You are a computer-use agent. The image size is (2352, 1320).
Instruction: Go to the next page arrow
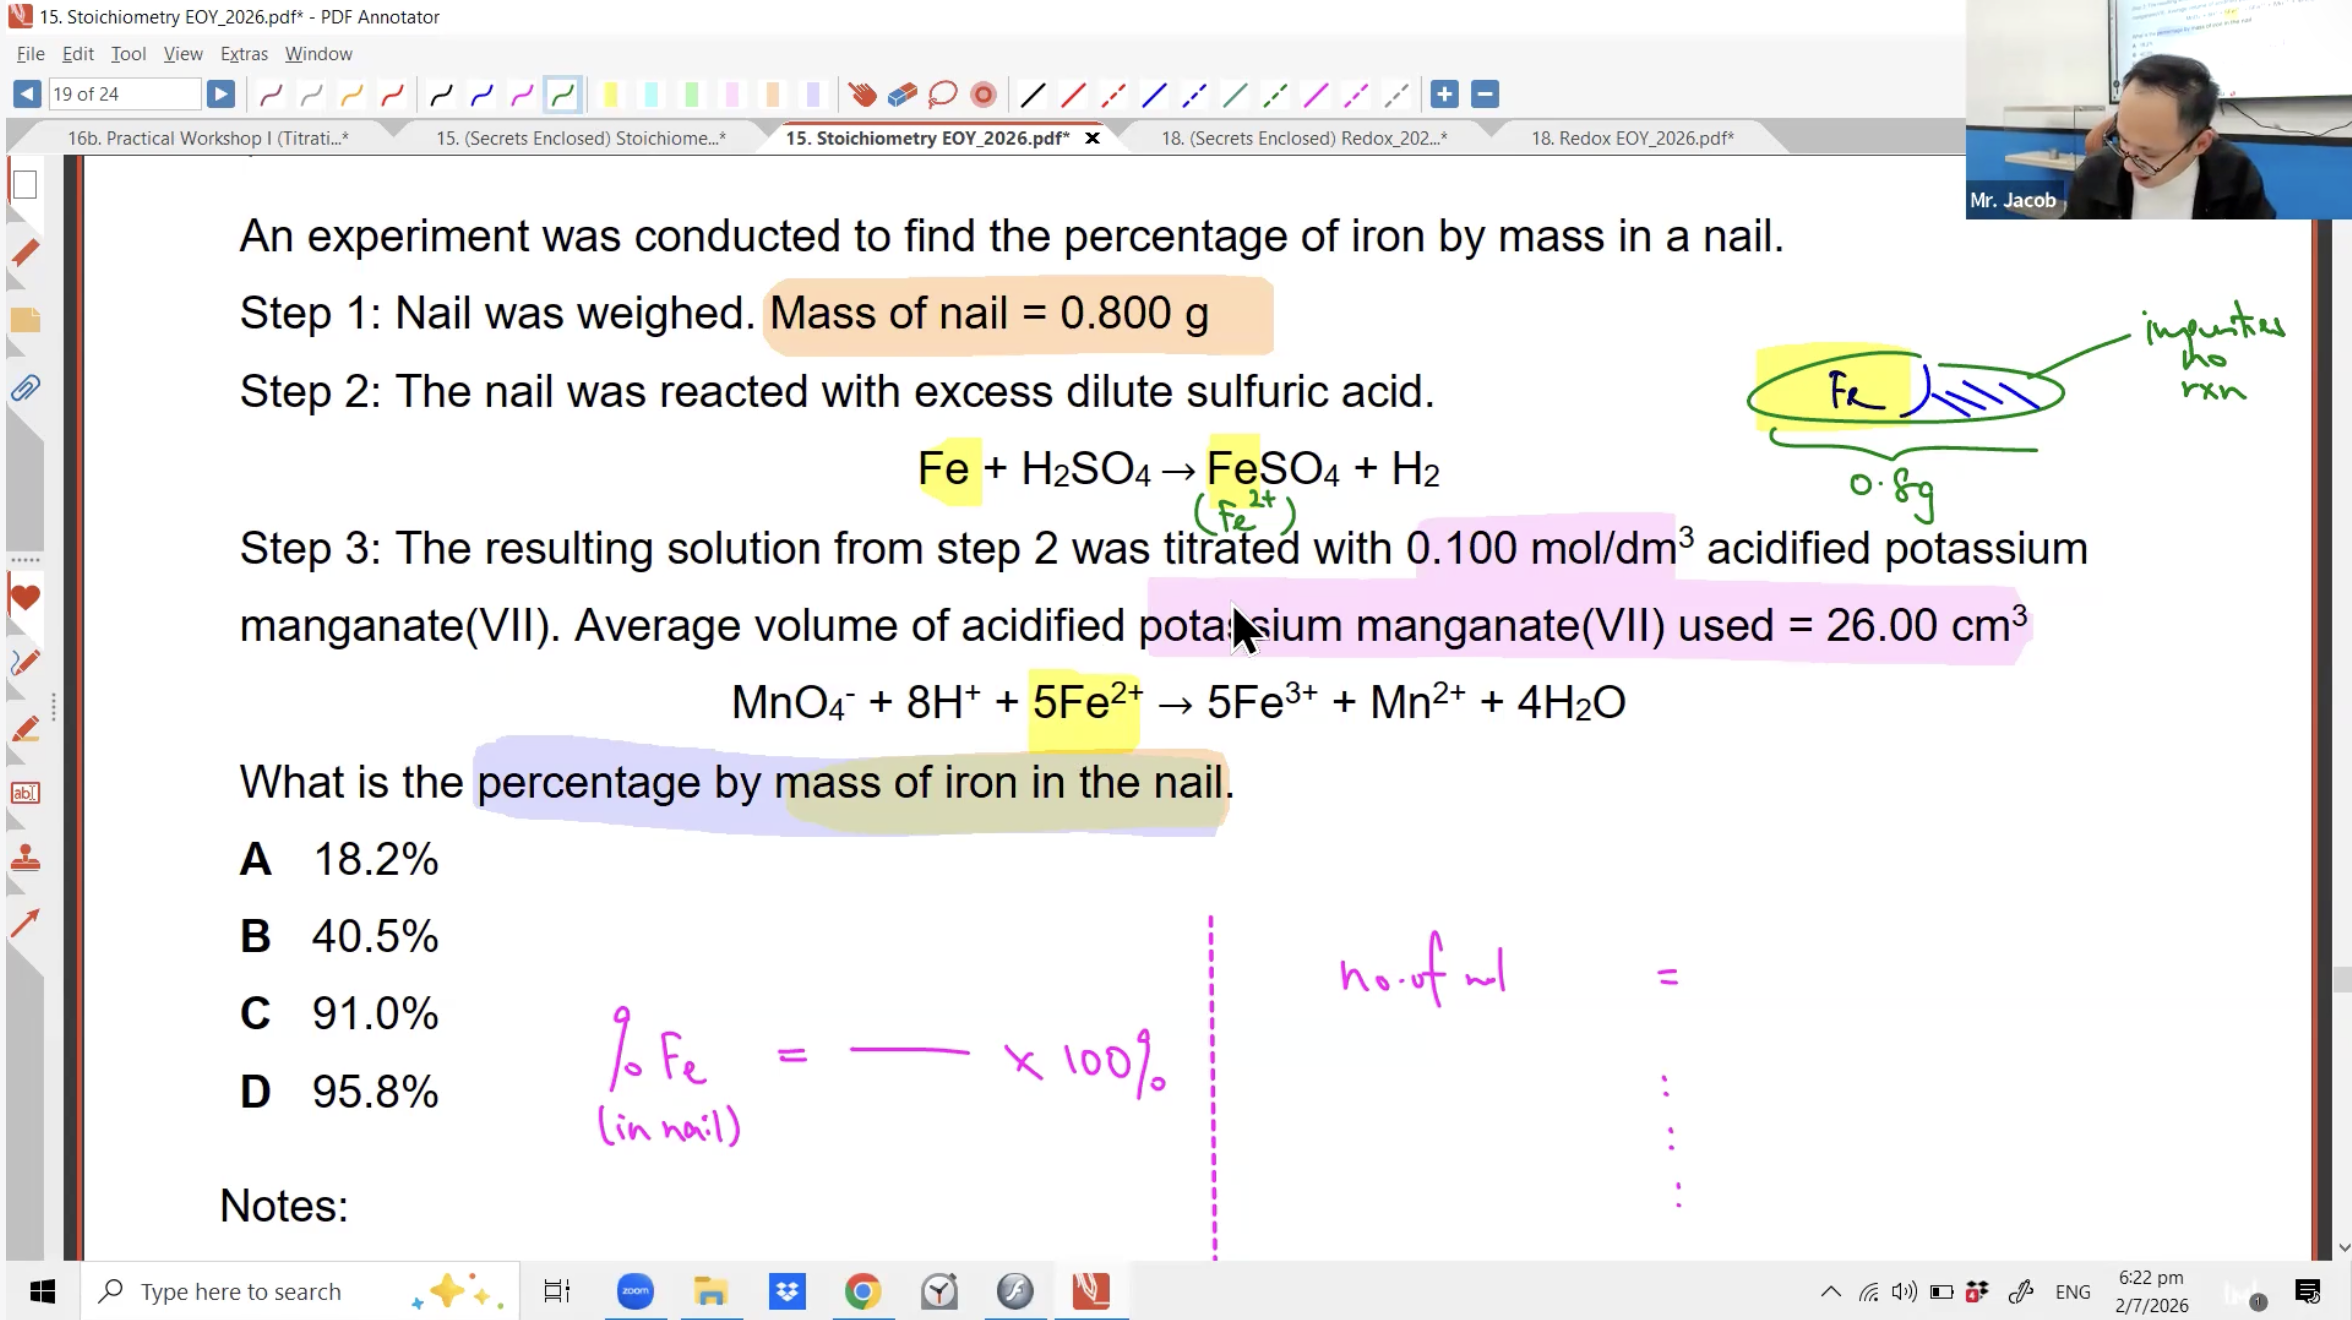pos(220,94)
